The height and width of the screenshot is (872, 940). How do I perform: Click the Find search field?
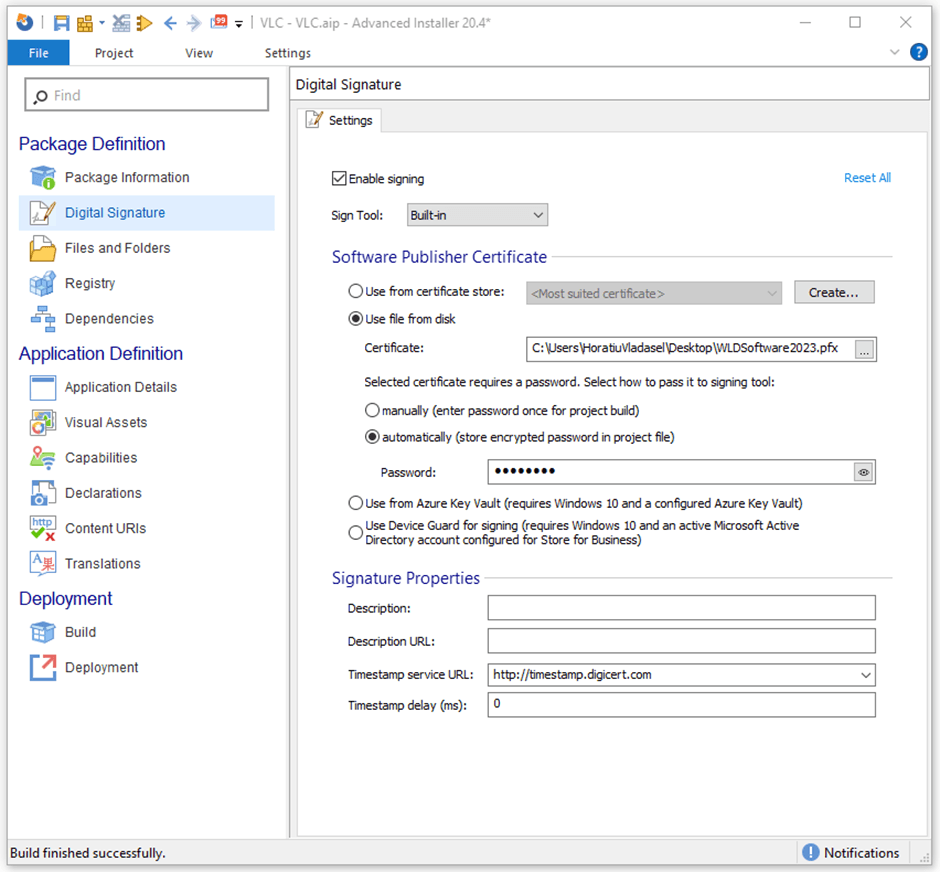147,95
